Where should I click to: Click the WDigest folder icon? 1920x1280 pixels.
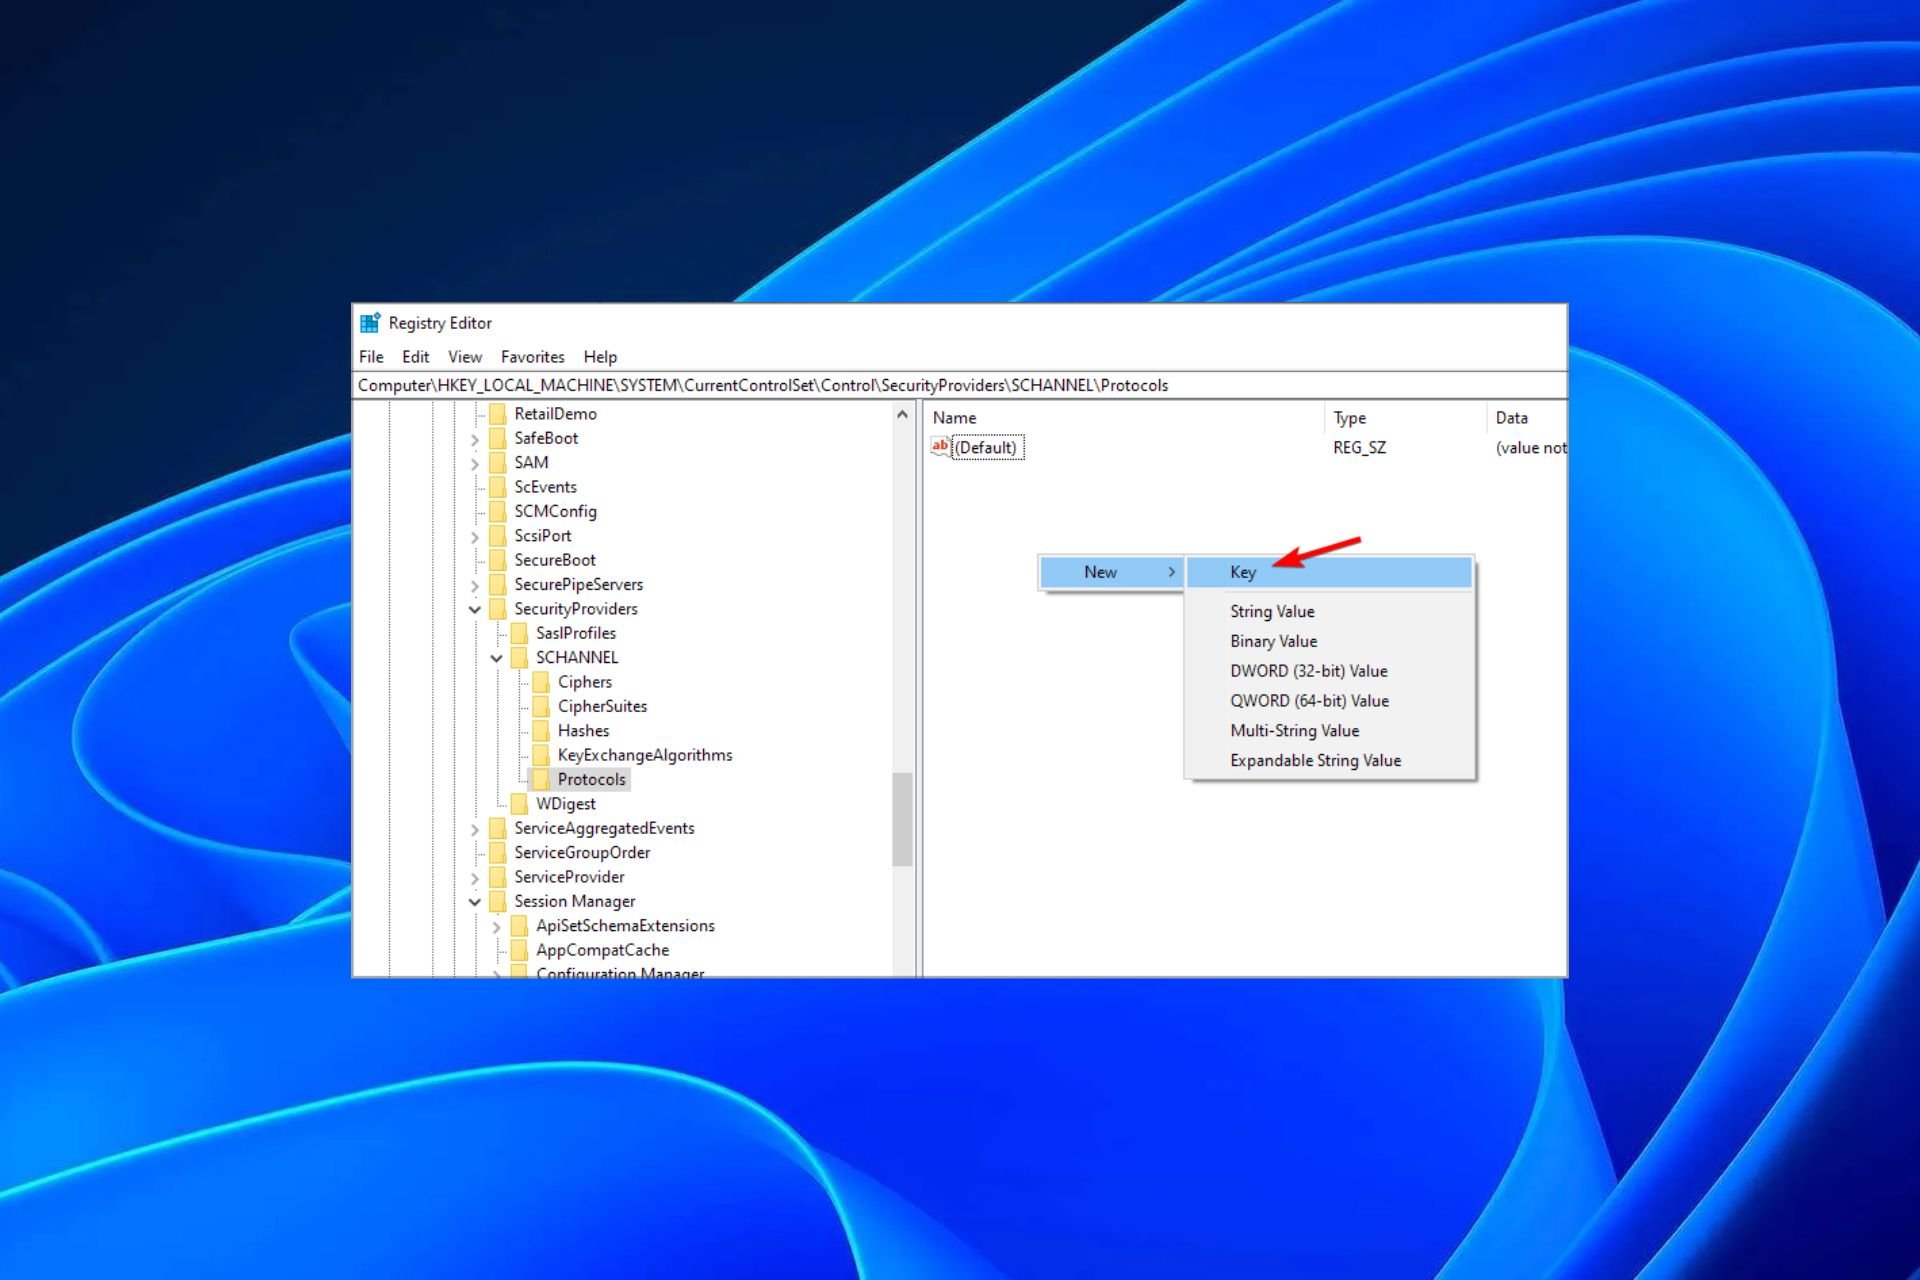click(519, 804)
